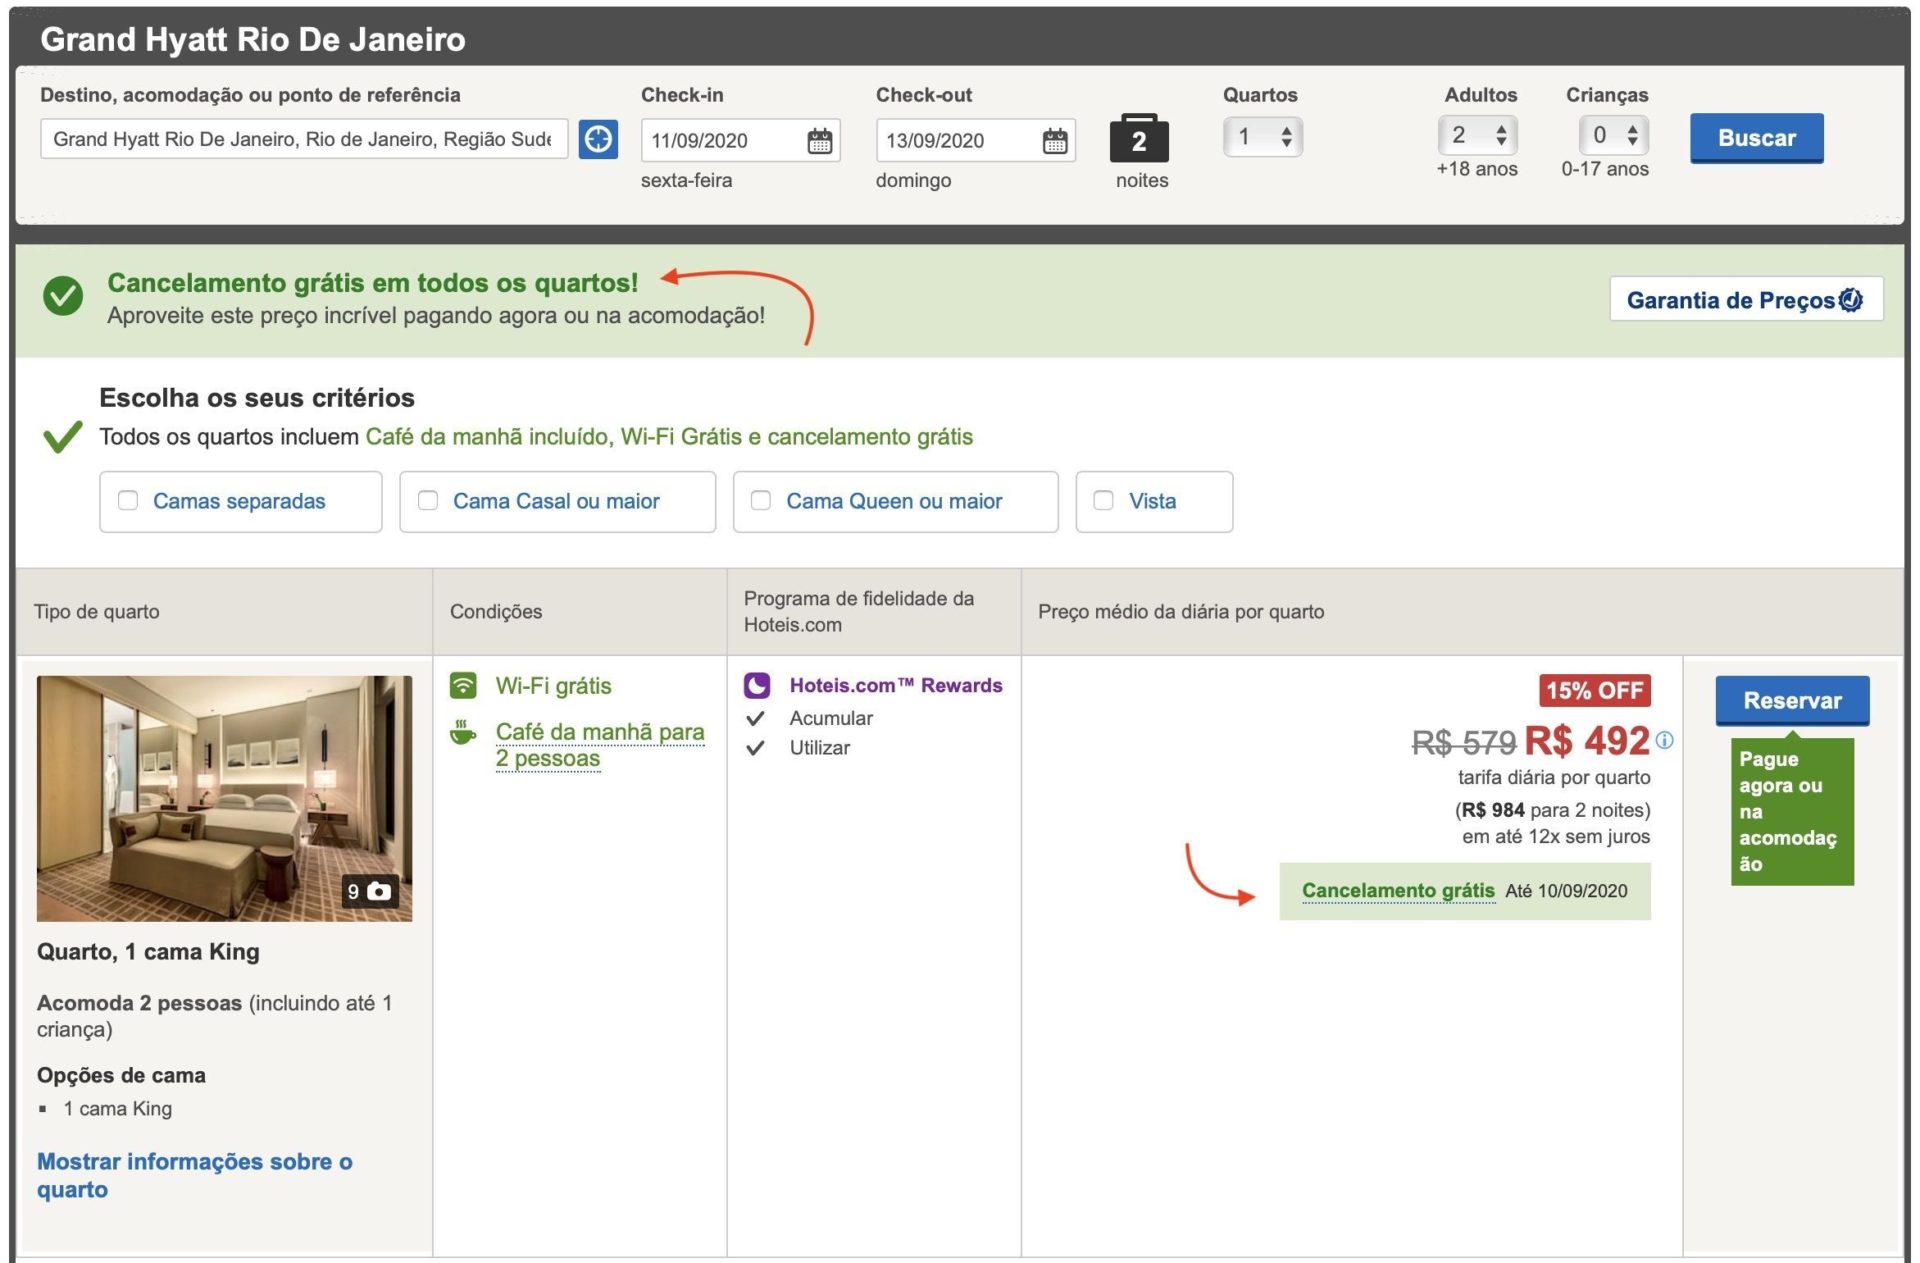Click the Reservar button
Viewport: 1920px width, 1263px height.
[x=1792, y=701]
